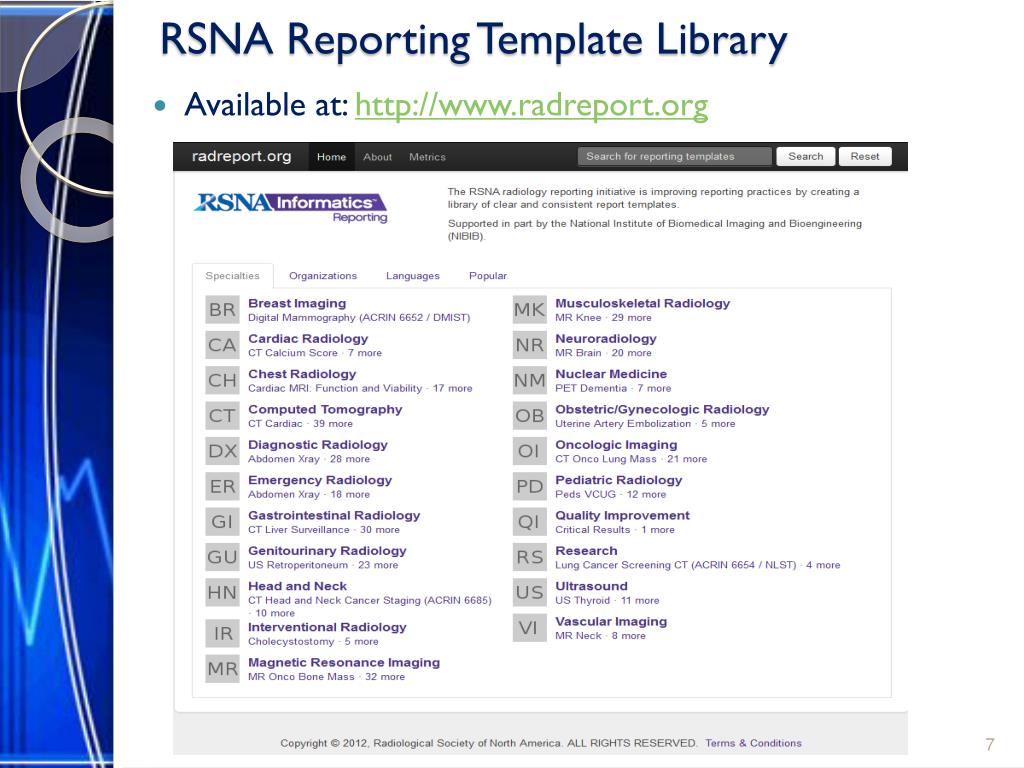Open the Oncologic Imaging heading link
Viewport: 1024px width, 768px height.
(x=616, y=444)
